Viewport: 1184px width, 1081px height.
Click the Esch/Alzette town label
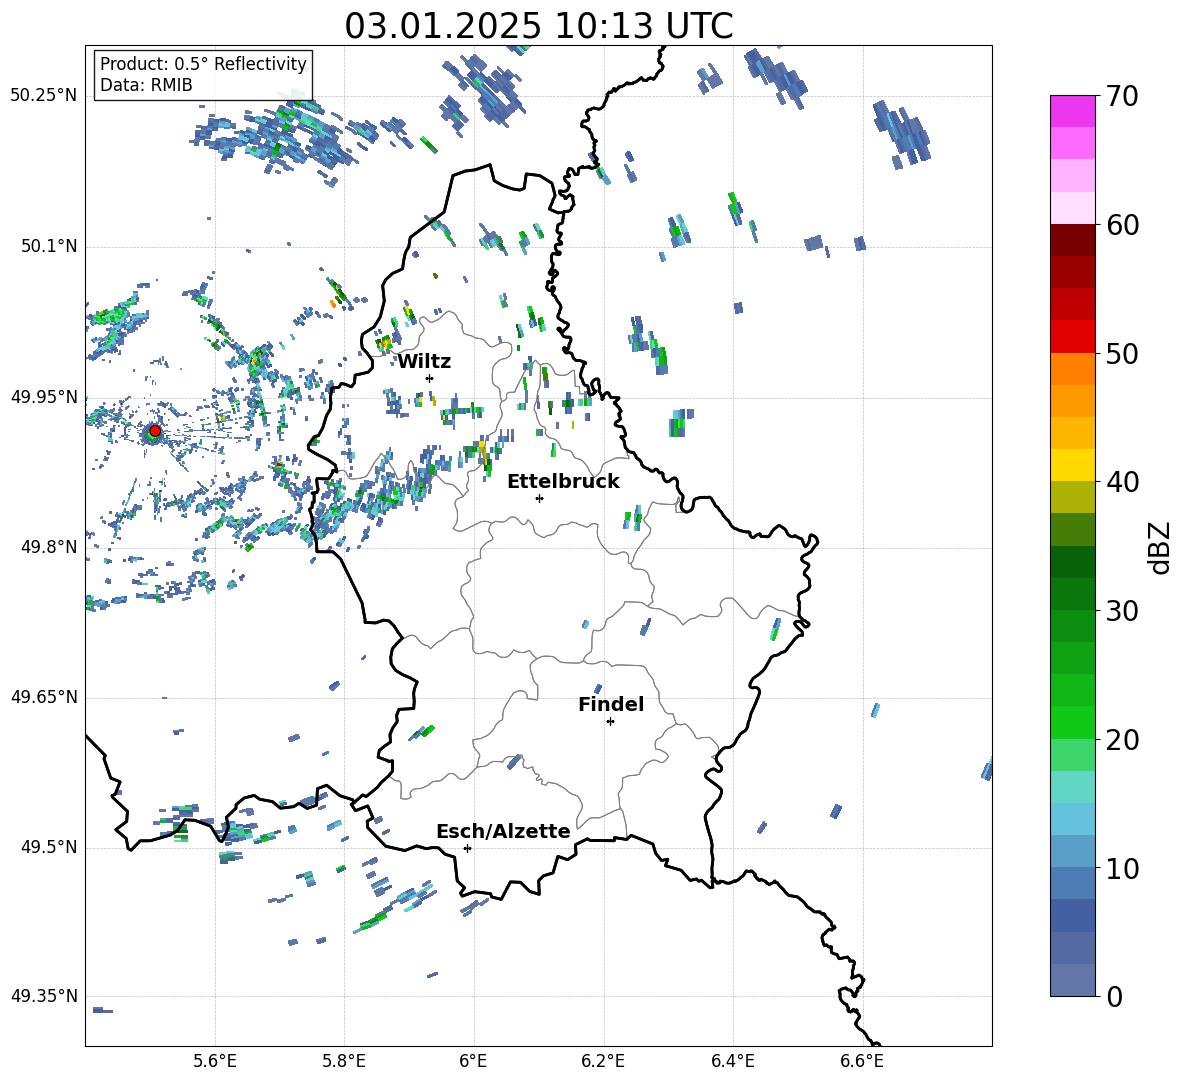pos(504,831)
